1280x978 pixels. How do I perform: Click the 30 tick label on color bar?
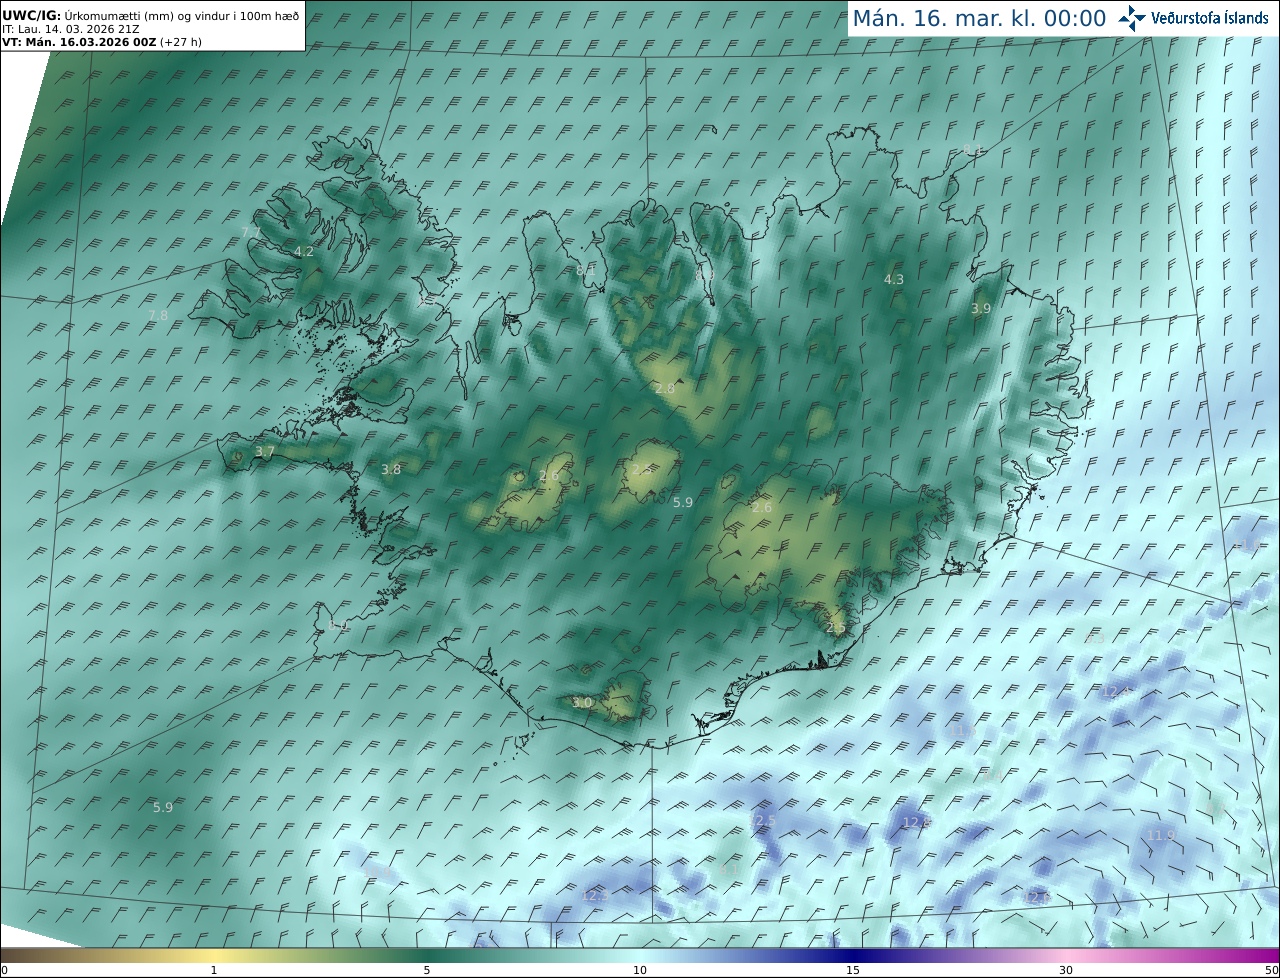click(1066, 970)
